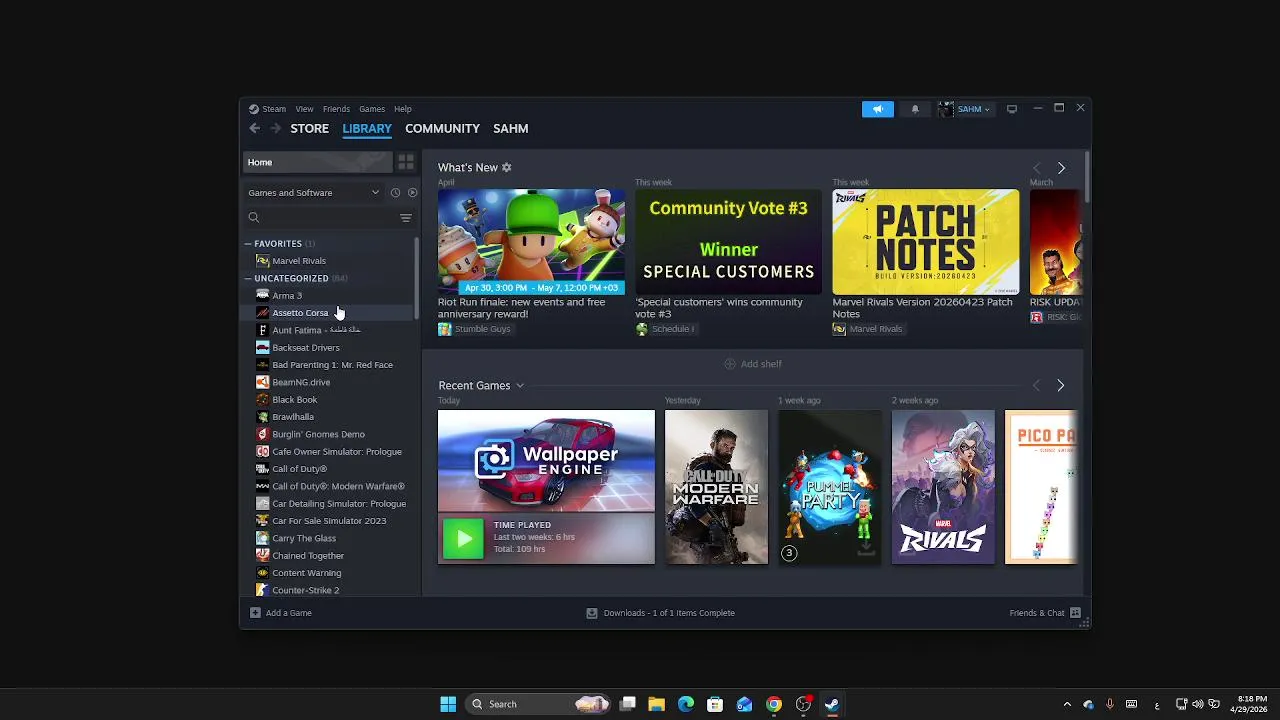1280x720 pixels.
Task: Switch library to collections grid view
Action: click(x=405, y=162)
